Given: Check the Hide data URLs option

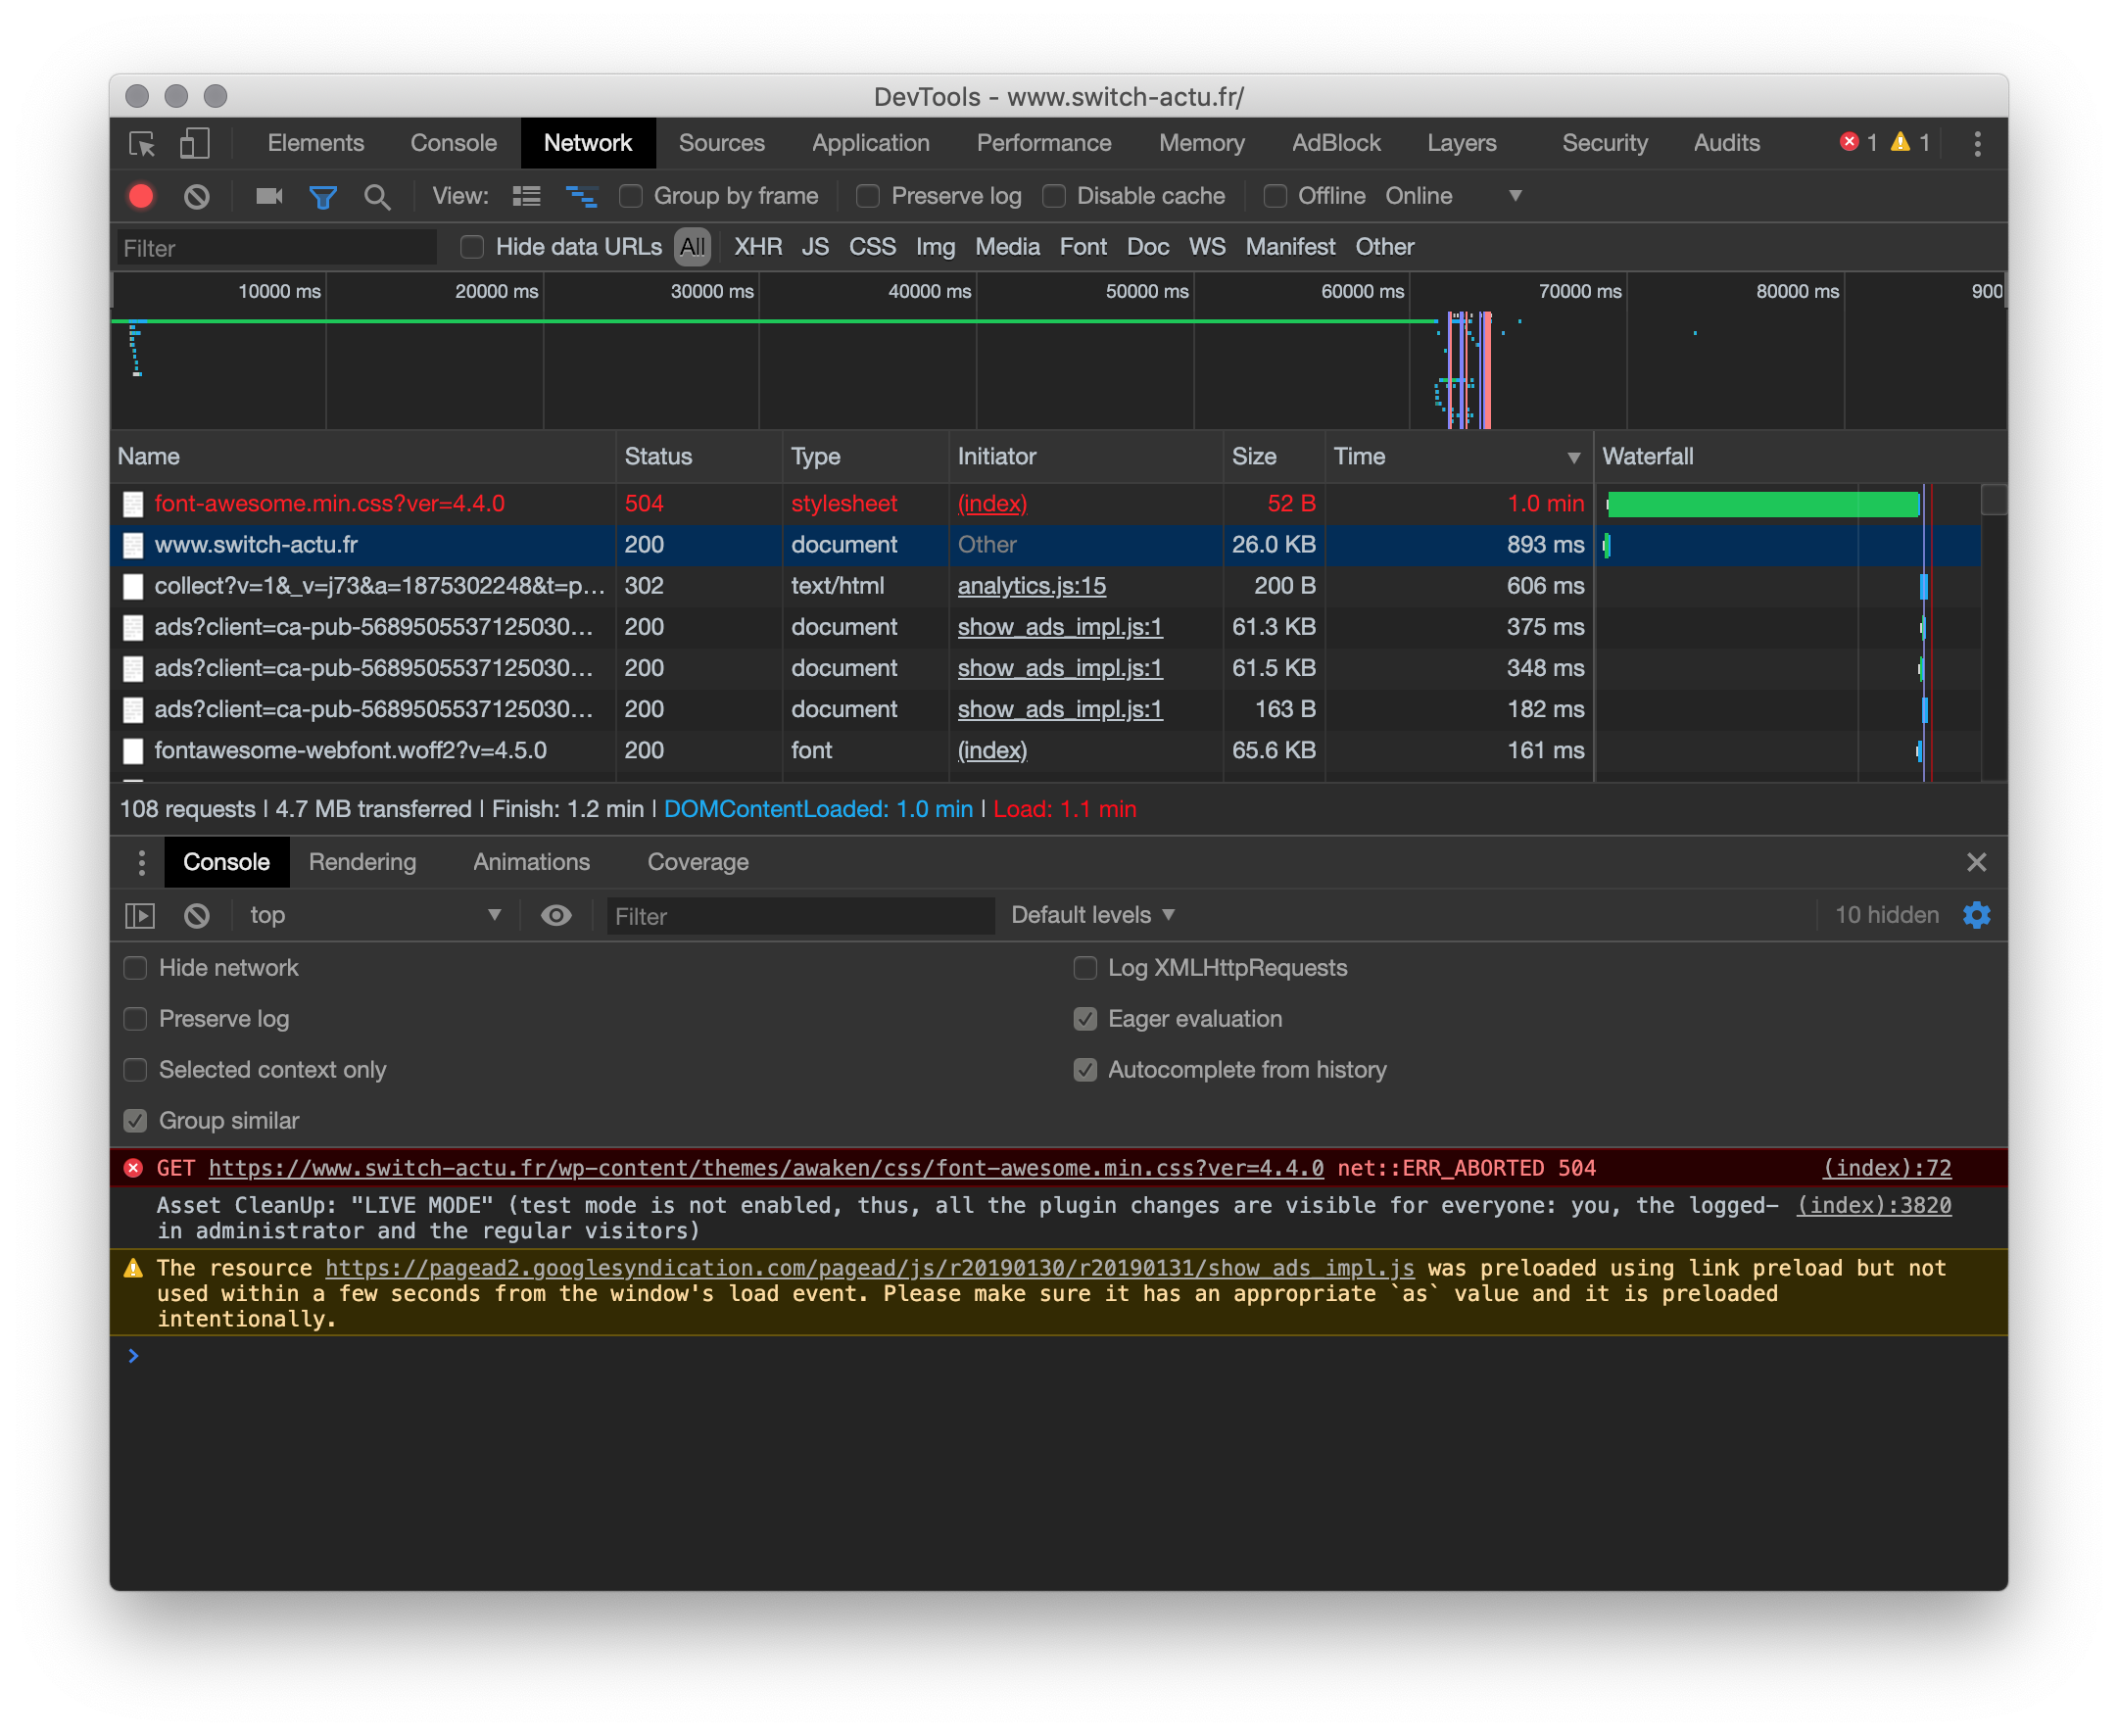Looking at the screenshot, I should click(x=472, y=247).
